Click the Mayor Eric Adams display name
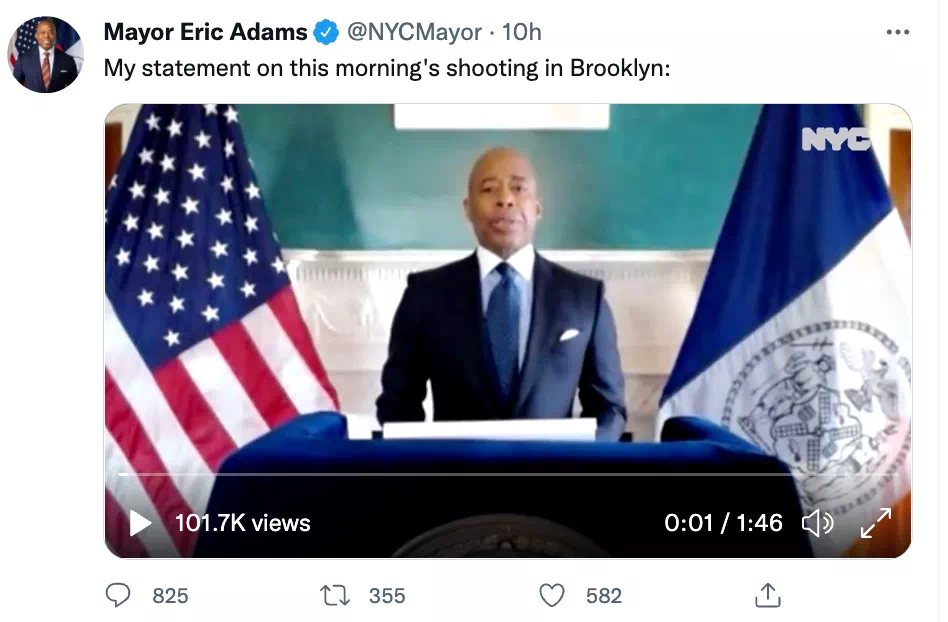Viewport: 948px width, 622px height. click(x=206, y=32)
